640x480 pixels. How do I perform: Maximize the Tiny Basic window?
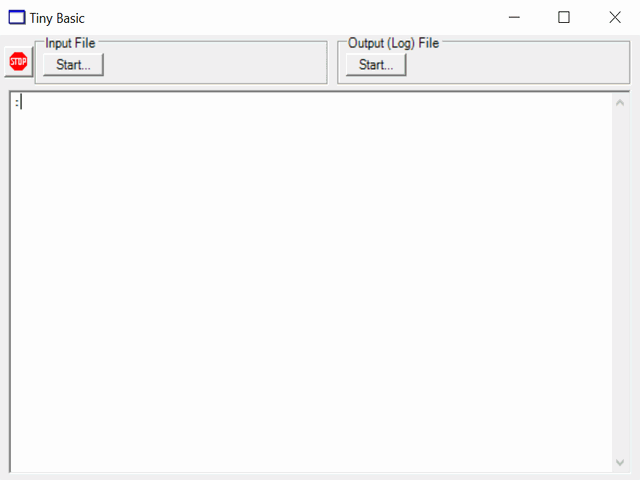(x=564, y=18)
